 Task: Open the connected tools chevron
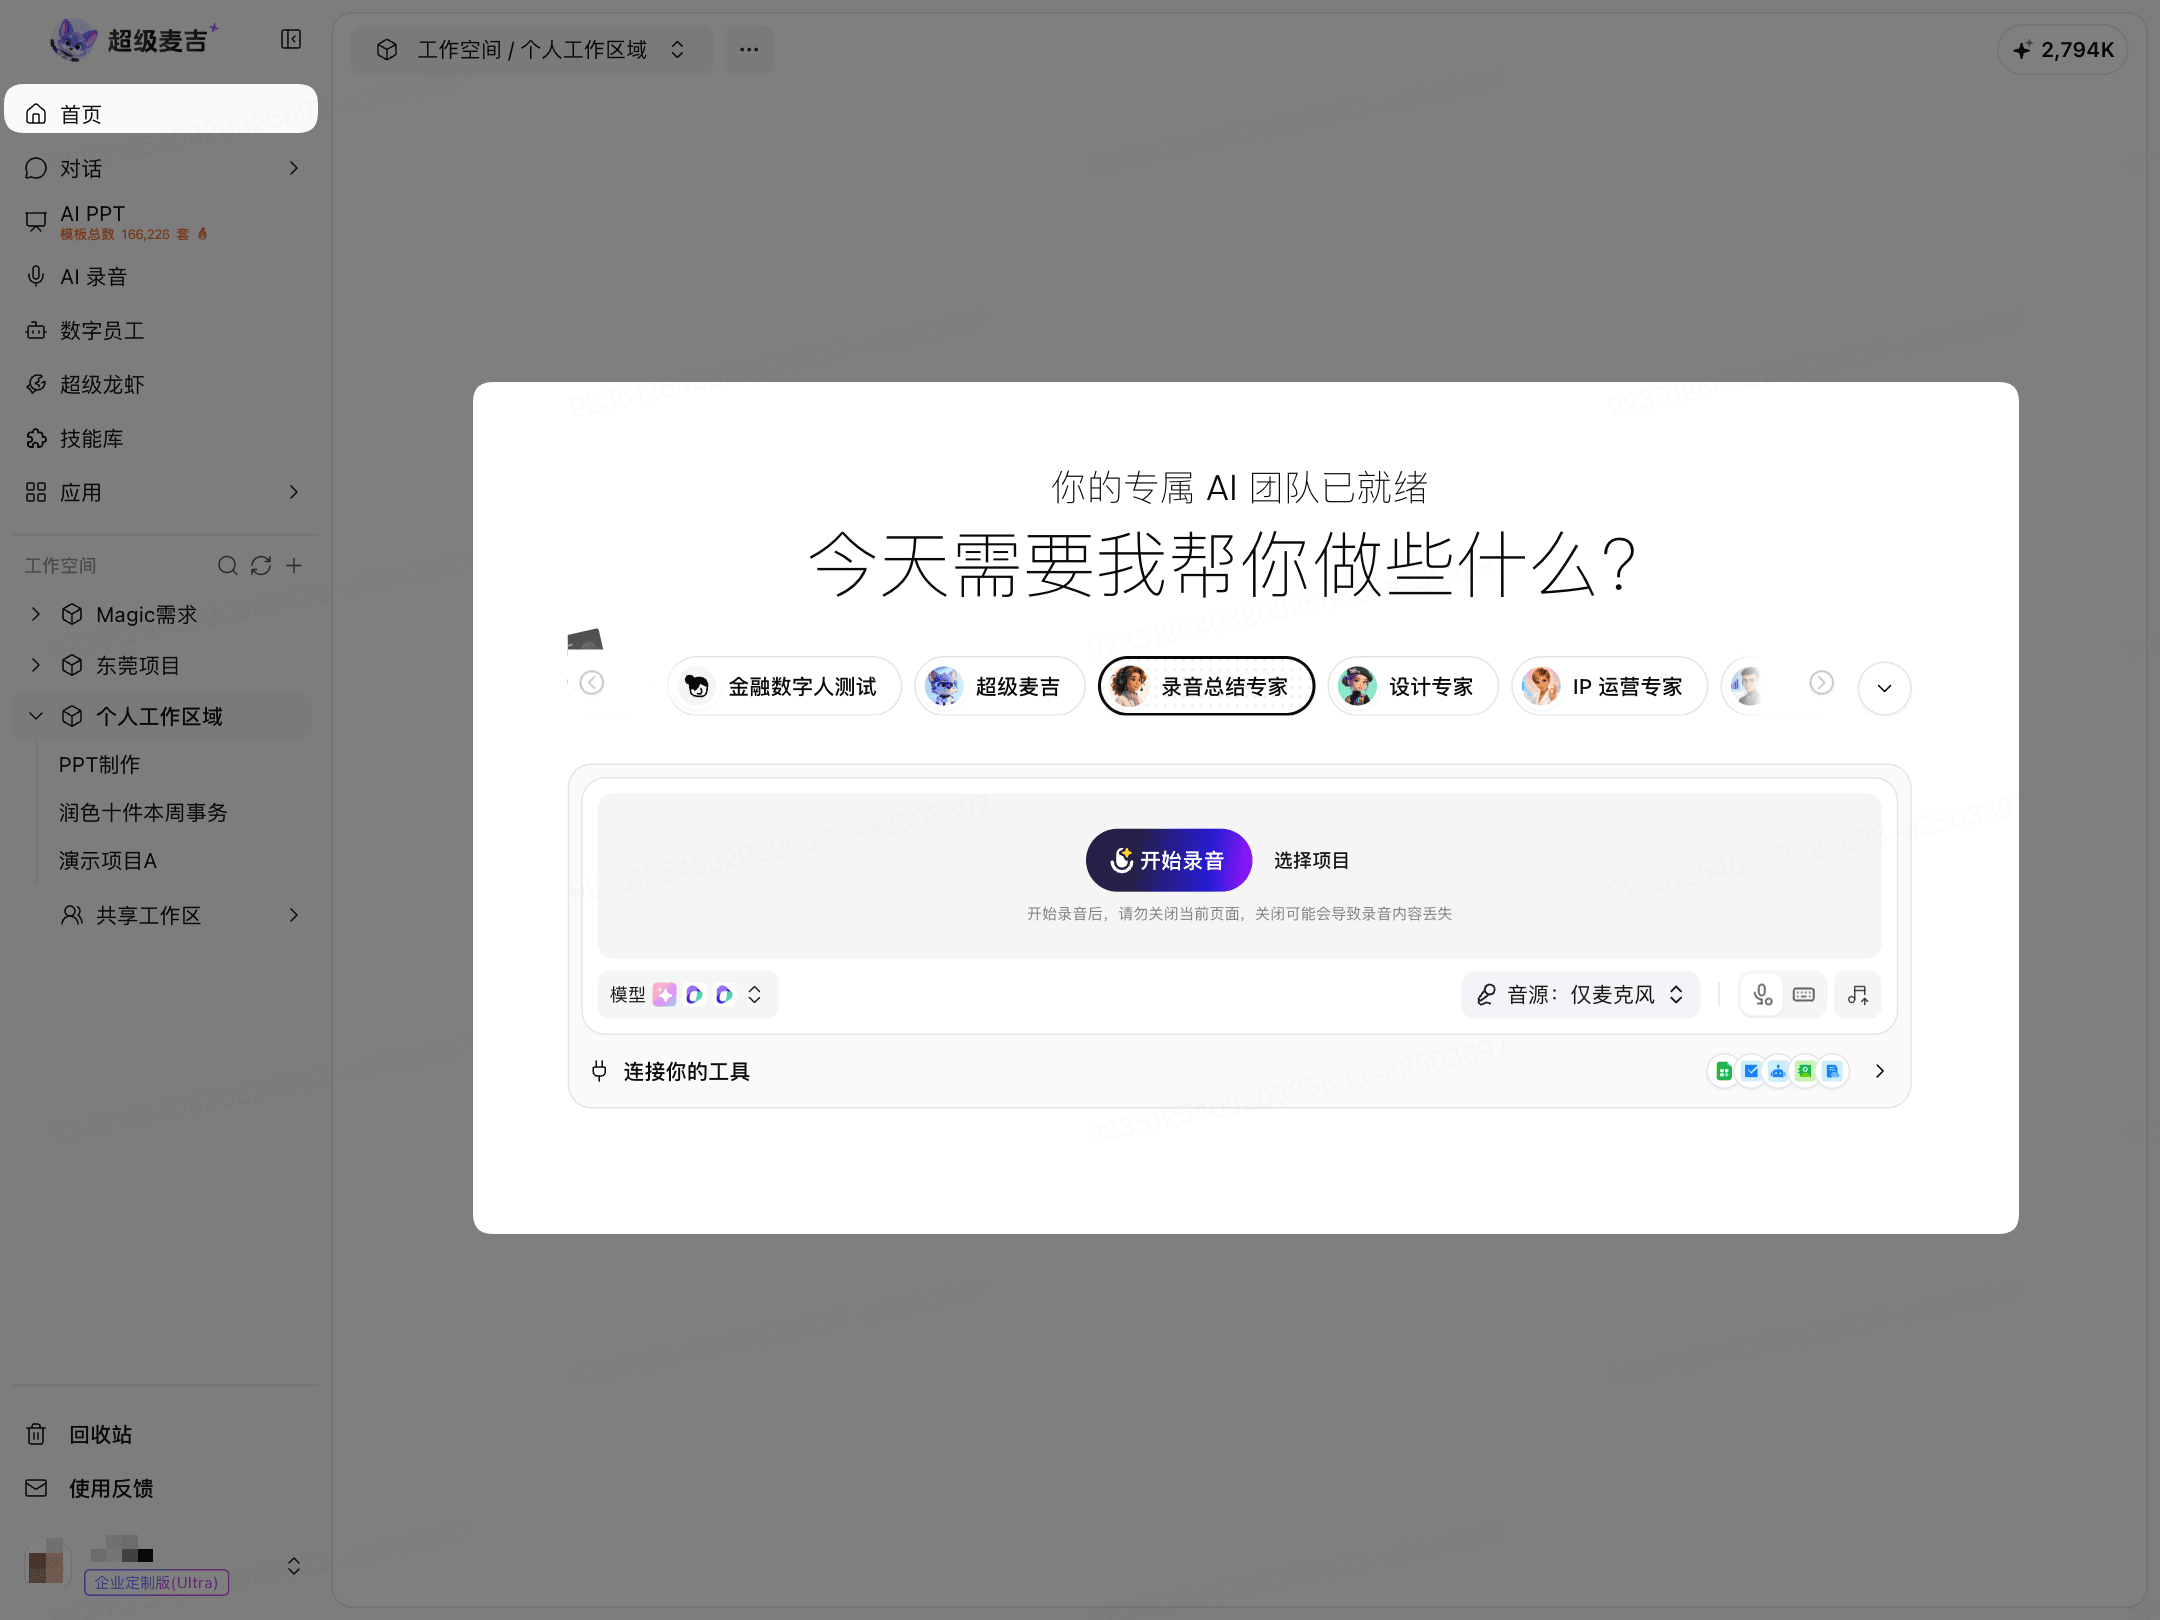pyautogui.click(x=1880, y=1072)
